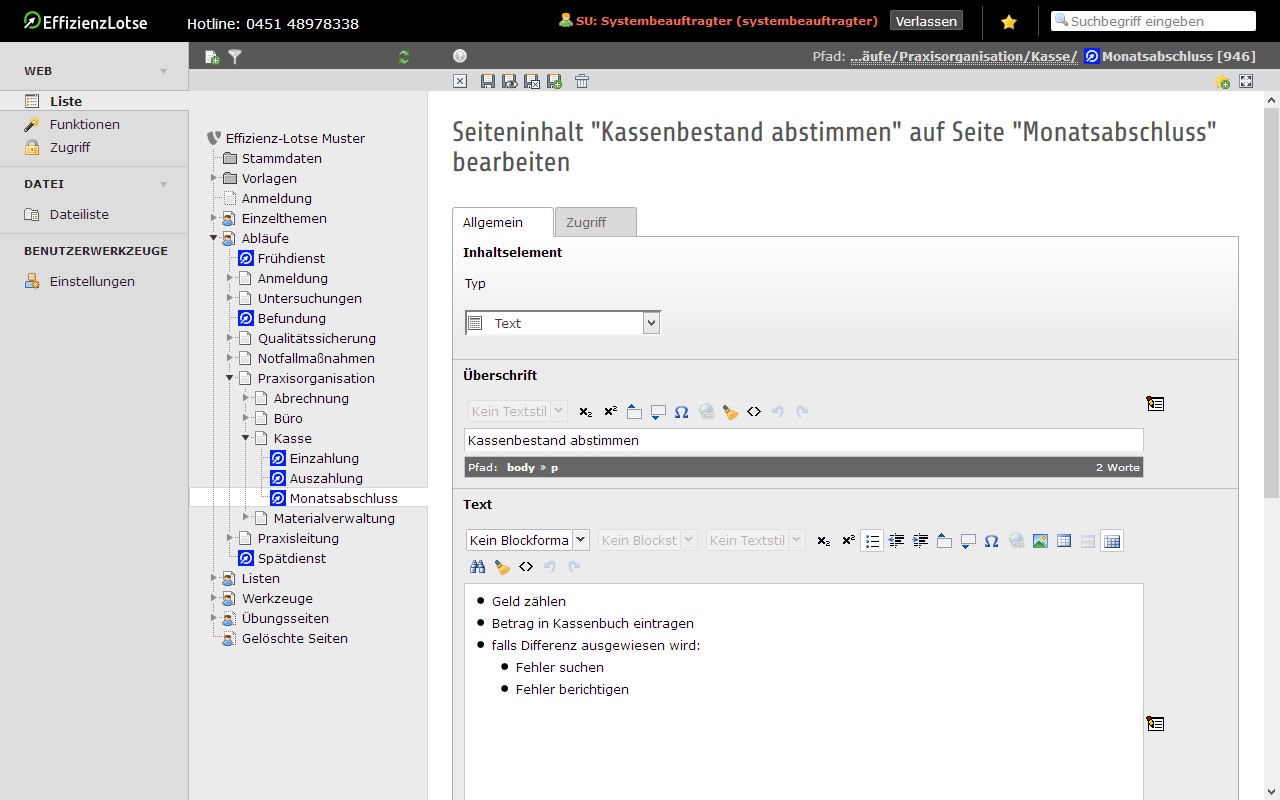This screenshot has height=800, width=1280.
Task: Toggle table borders in the Text editor
Action: point(1112,541)
